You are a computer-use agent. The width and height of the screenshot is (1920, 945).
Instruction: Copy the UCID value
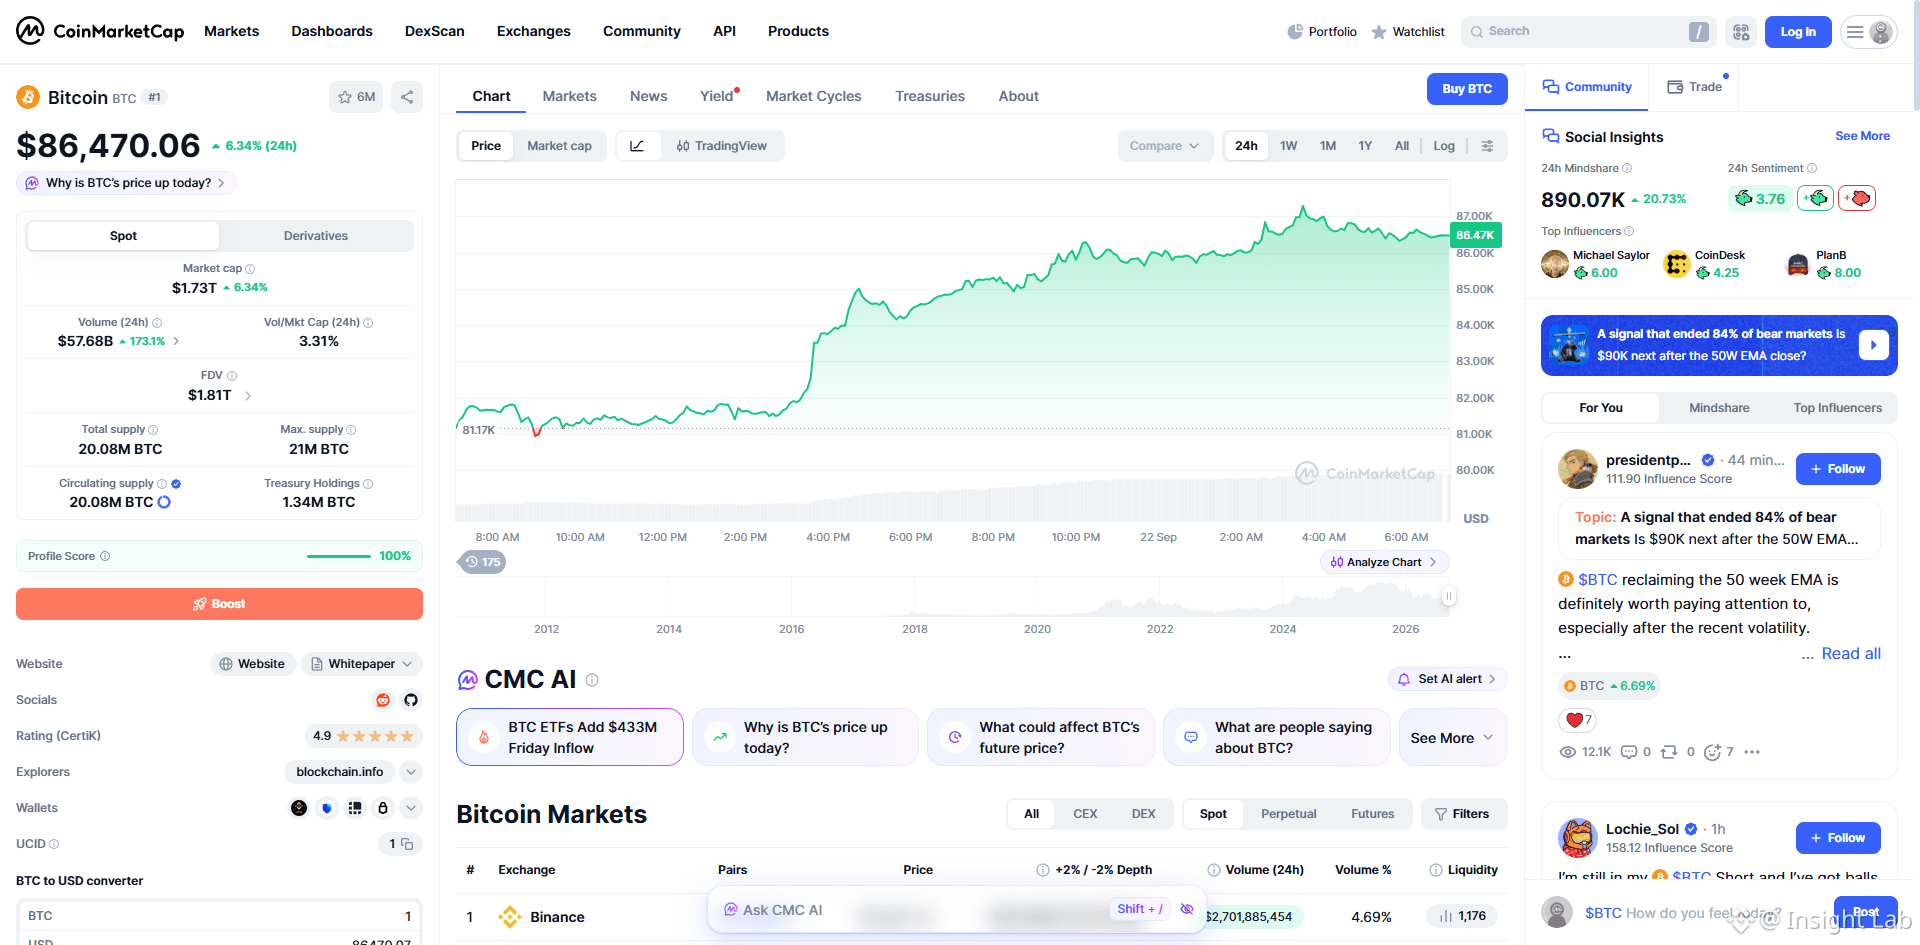pyautogui.click(x=407, y=844)
